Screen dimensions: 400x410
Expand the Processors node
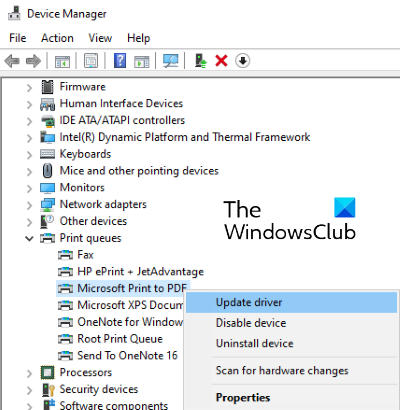pyautogui.click(x=29, y=373)
